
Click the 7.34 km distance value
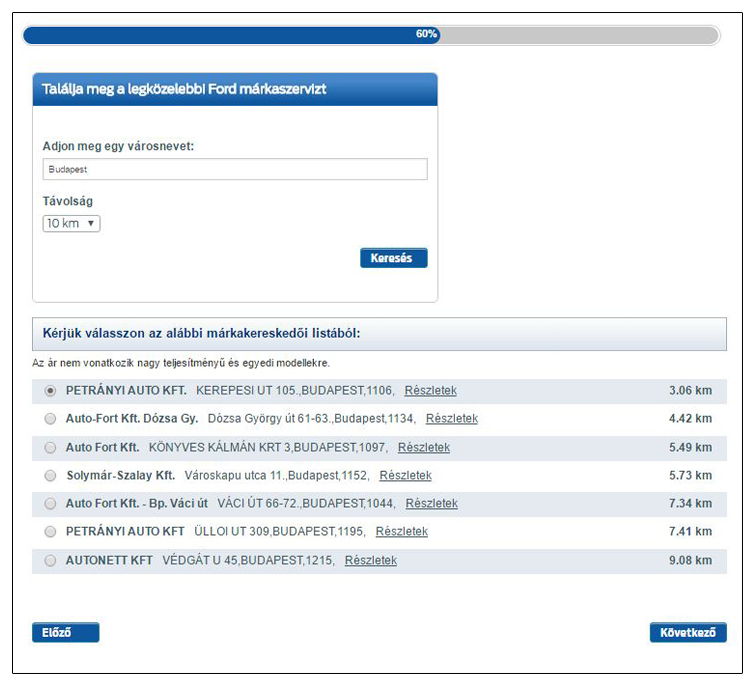pos(690,503)
